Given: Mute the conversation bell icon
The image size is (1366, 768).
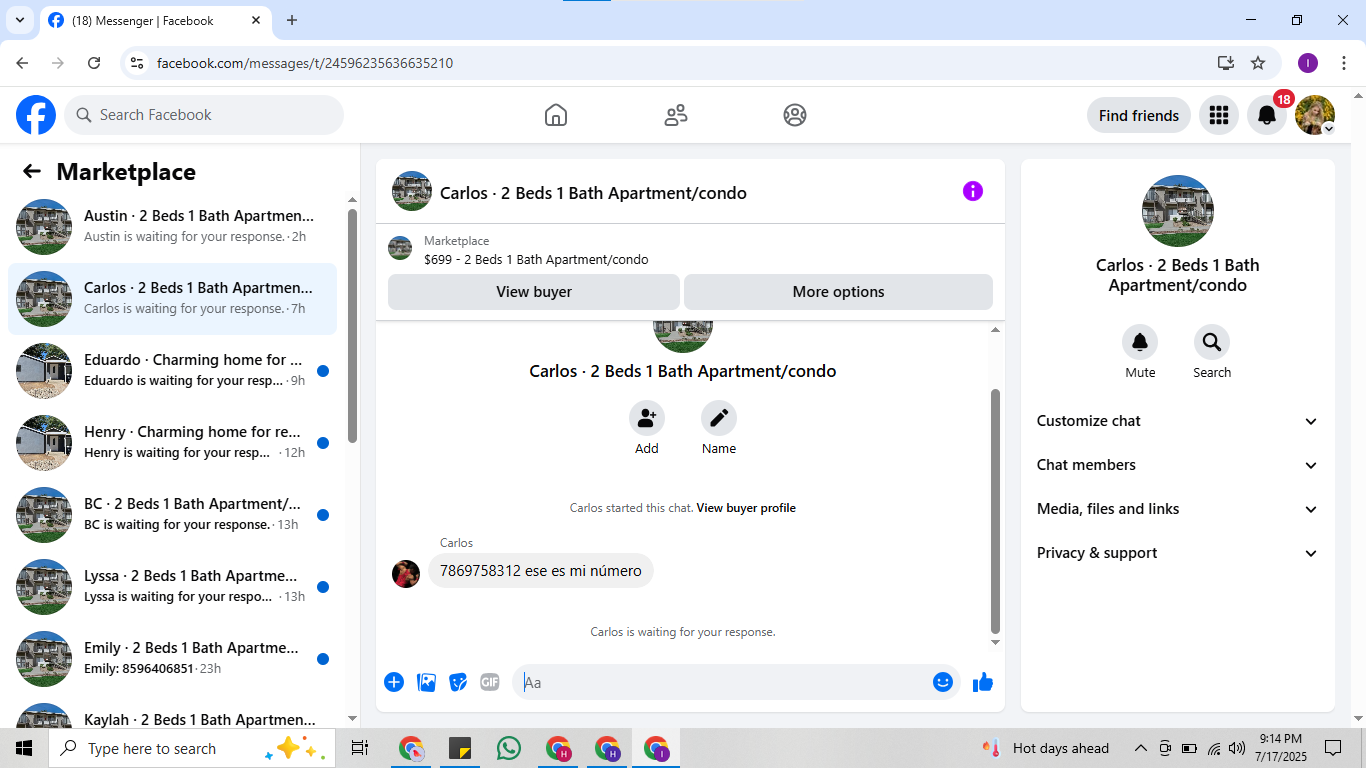Looking at the screenshot, I should point(1140,343).
